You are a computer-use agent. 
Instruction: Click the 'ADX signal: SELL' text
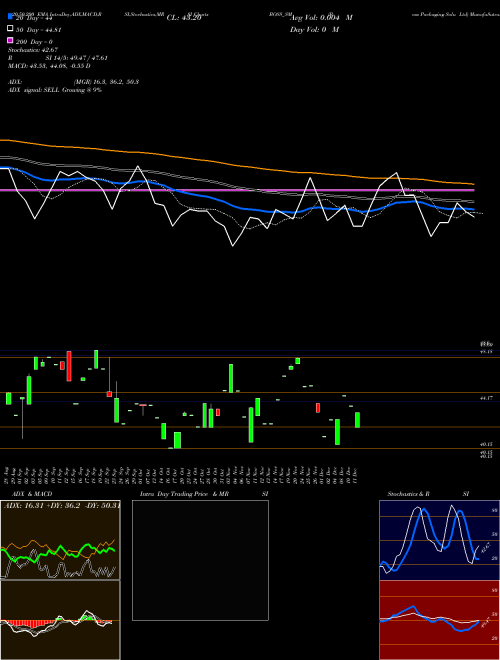(34, 90)
